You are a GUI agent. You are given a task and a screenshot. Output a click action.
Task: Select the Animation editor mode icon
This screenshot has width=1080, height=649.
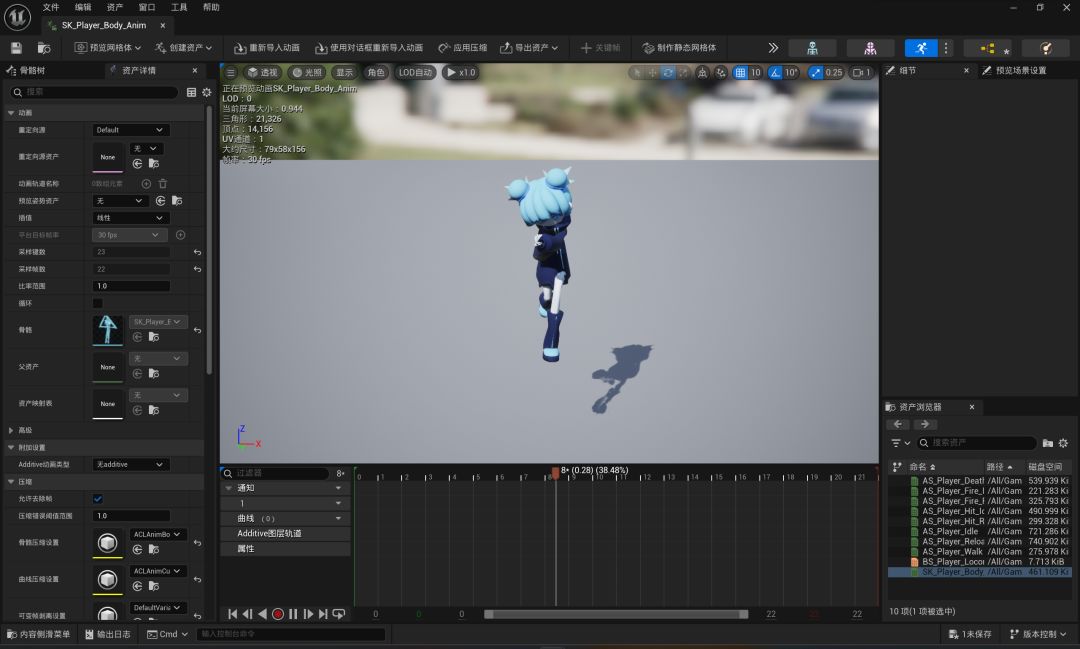pyautogui.click(x=921, y=48)
